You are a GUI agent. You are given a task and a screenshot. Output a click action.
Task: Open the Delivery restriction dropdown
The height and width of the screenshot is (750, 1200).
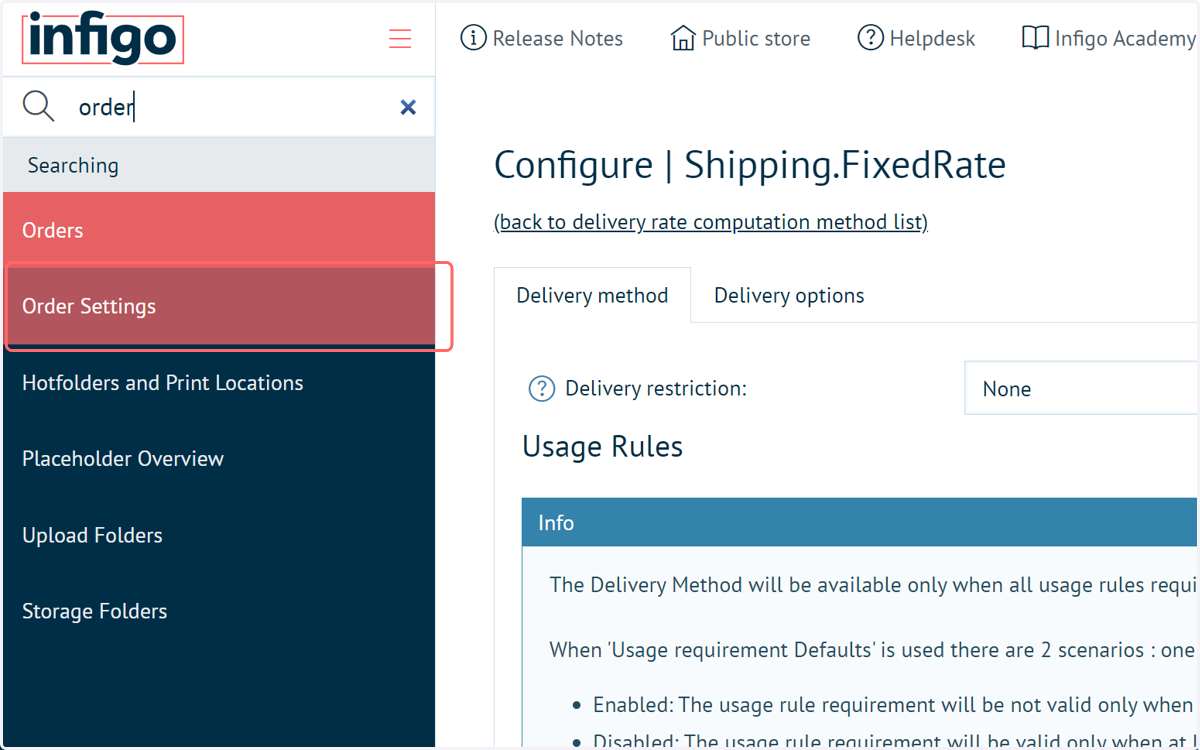[x=1081, y=389]
